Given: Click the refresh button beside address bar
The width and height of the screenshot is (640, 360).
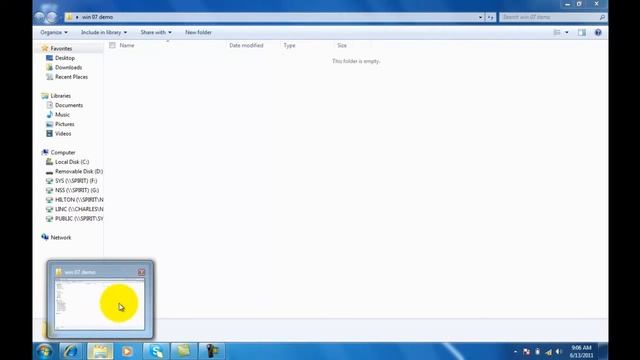Looking at the screenshot, I should [490, 17].
